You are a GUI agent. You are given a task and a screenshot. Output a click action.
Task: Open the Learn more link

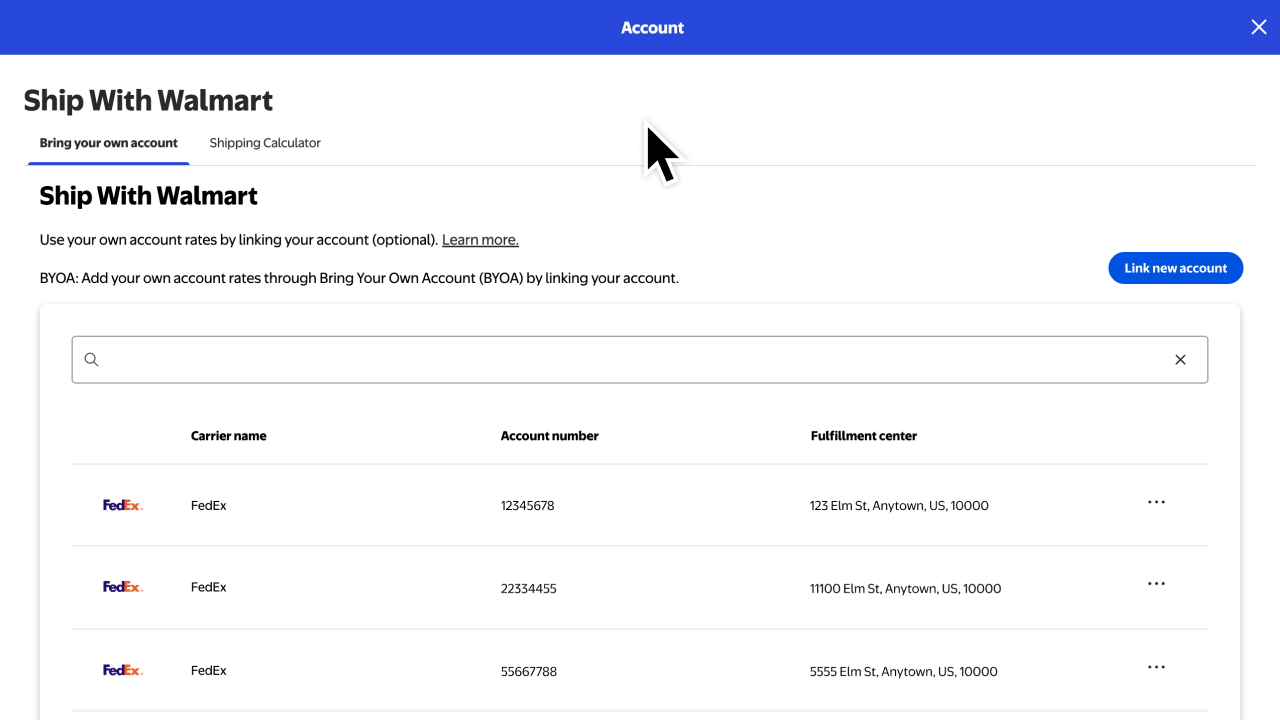click(x=479, y=239)
